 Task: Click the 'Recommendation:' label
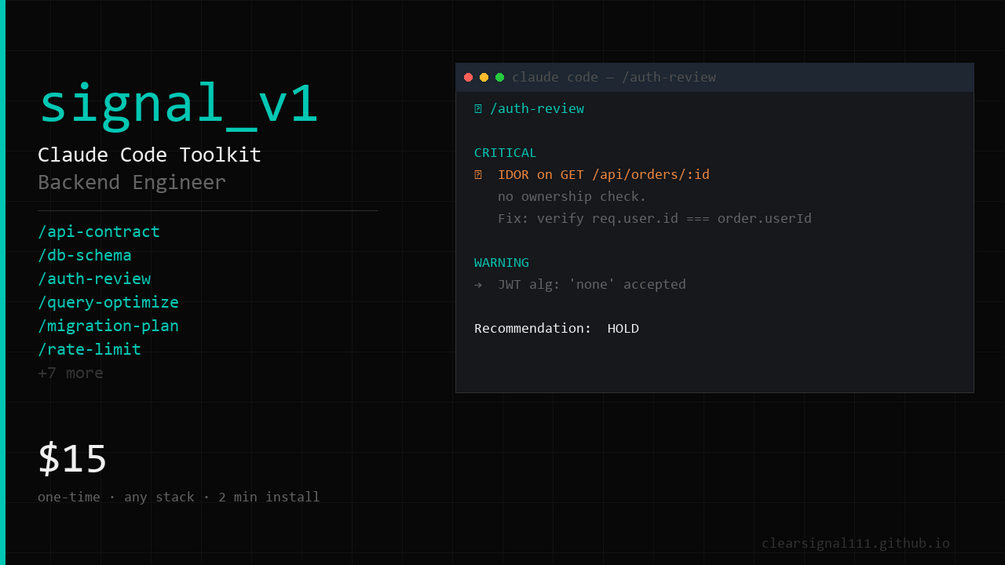click(x=533, y=329)
